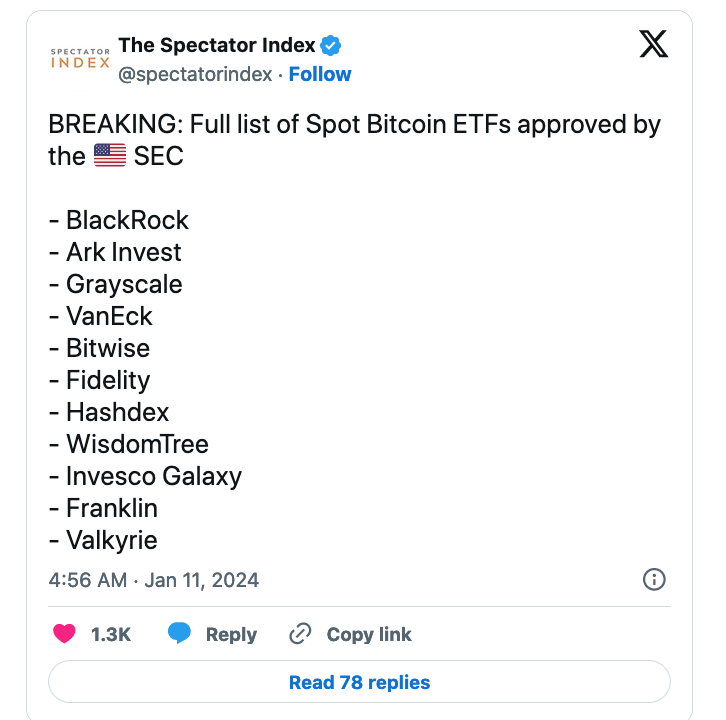726x720 pixels.
Task: Click the blue verified badge icon
Action: [331, 45]
